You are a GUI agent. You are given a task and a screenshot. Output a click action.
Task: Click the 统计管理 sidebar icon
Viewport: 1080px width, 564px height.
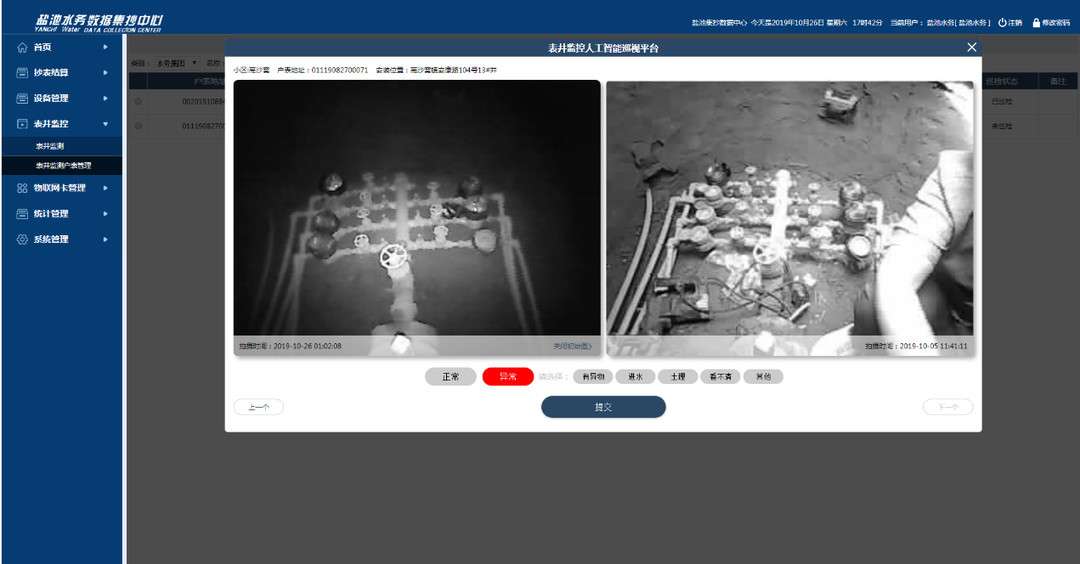(x=22, y=214)
